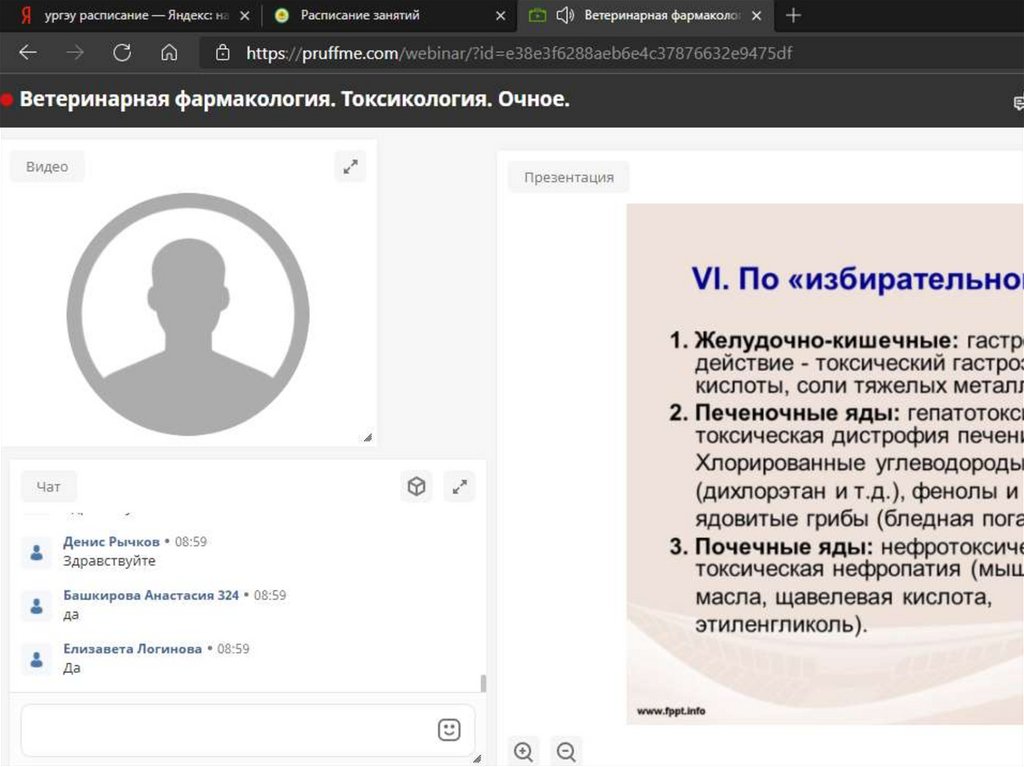Click the Чат panel label
Screen dimensions: 1024x767
[x=49, y=486]
